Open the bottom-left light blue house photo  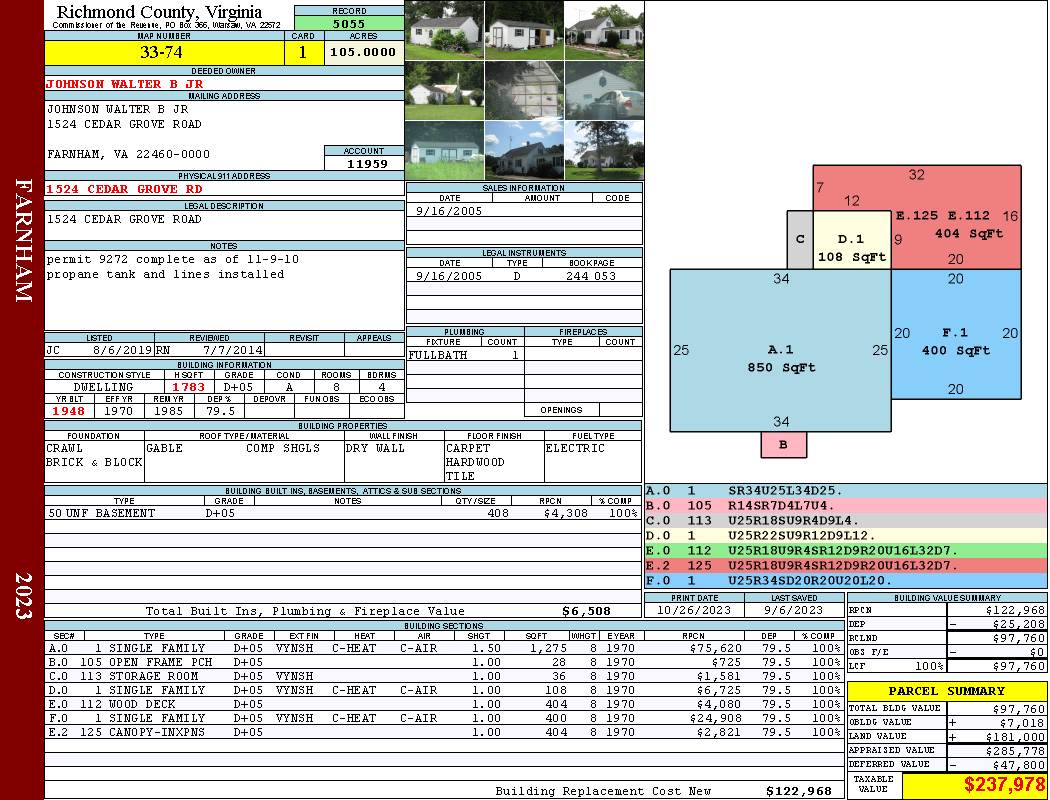pos(444,150)
